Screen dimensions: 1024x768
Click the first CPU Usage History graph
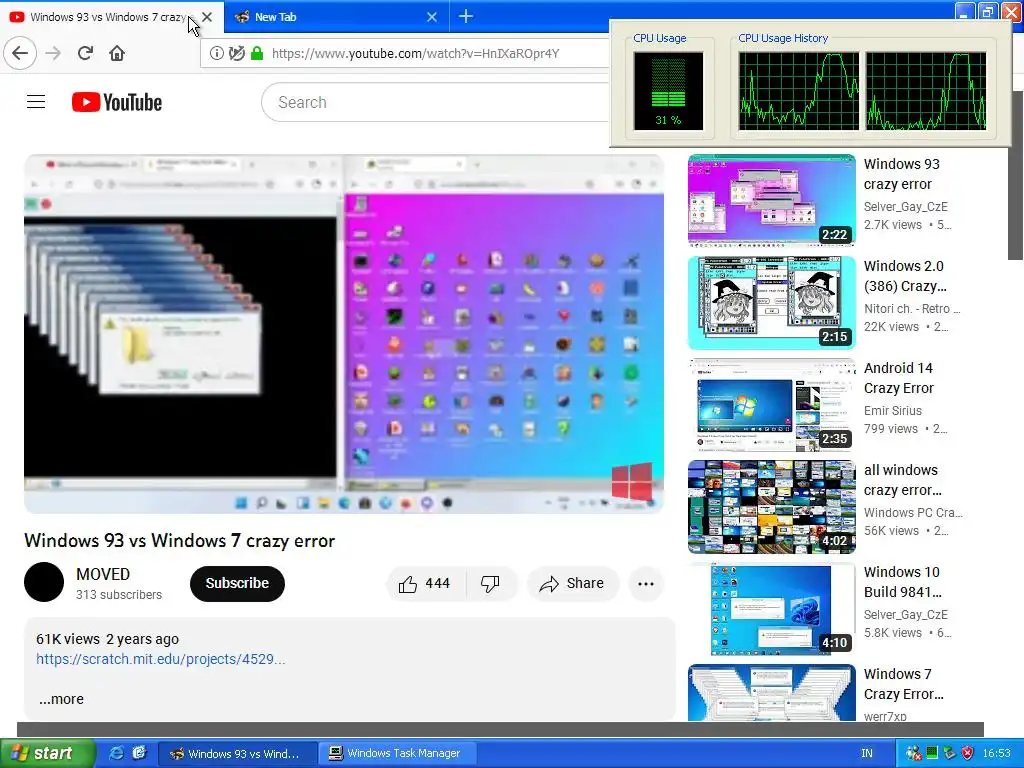[x=799, y=91]
